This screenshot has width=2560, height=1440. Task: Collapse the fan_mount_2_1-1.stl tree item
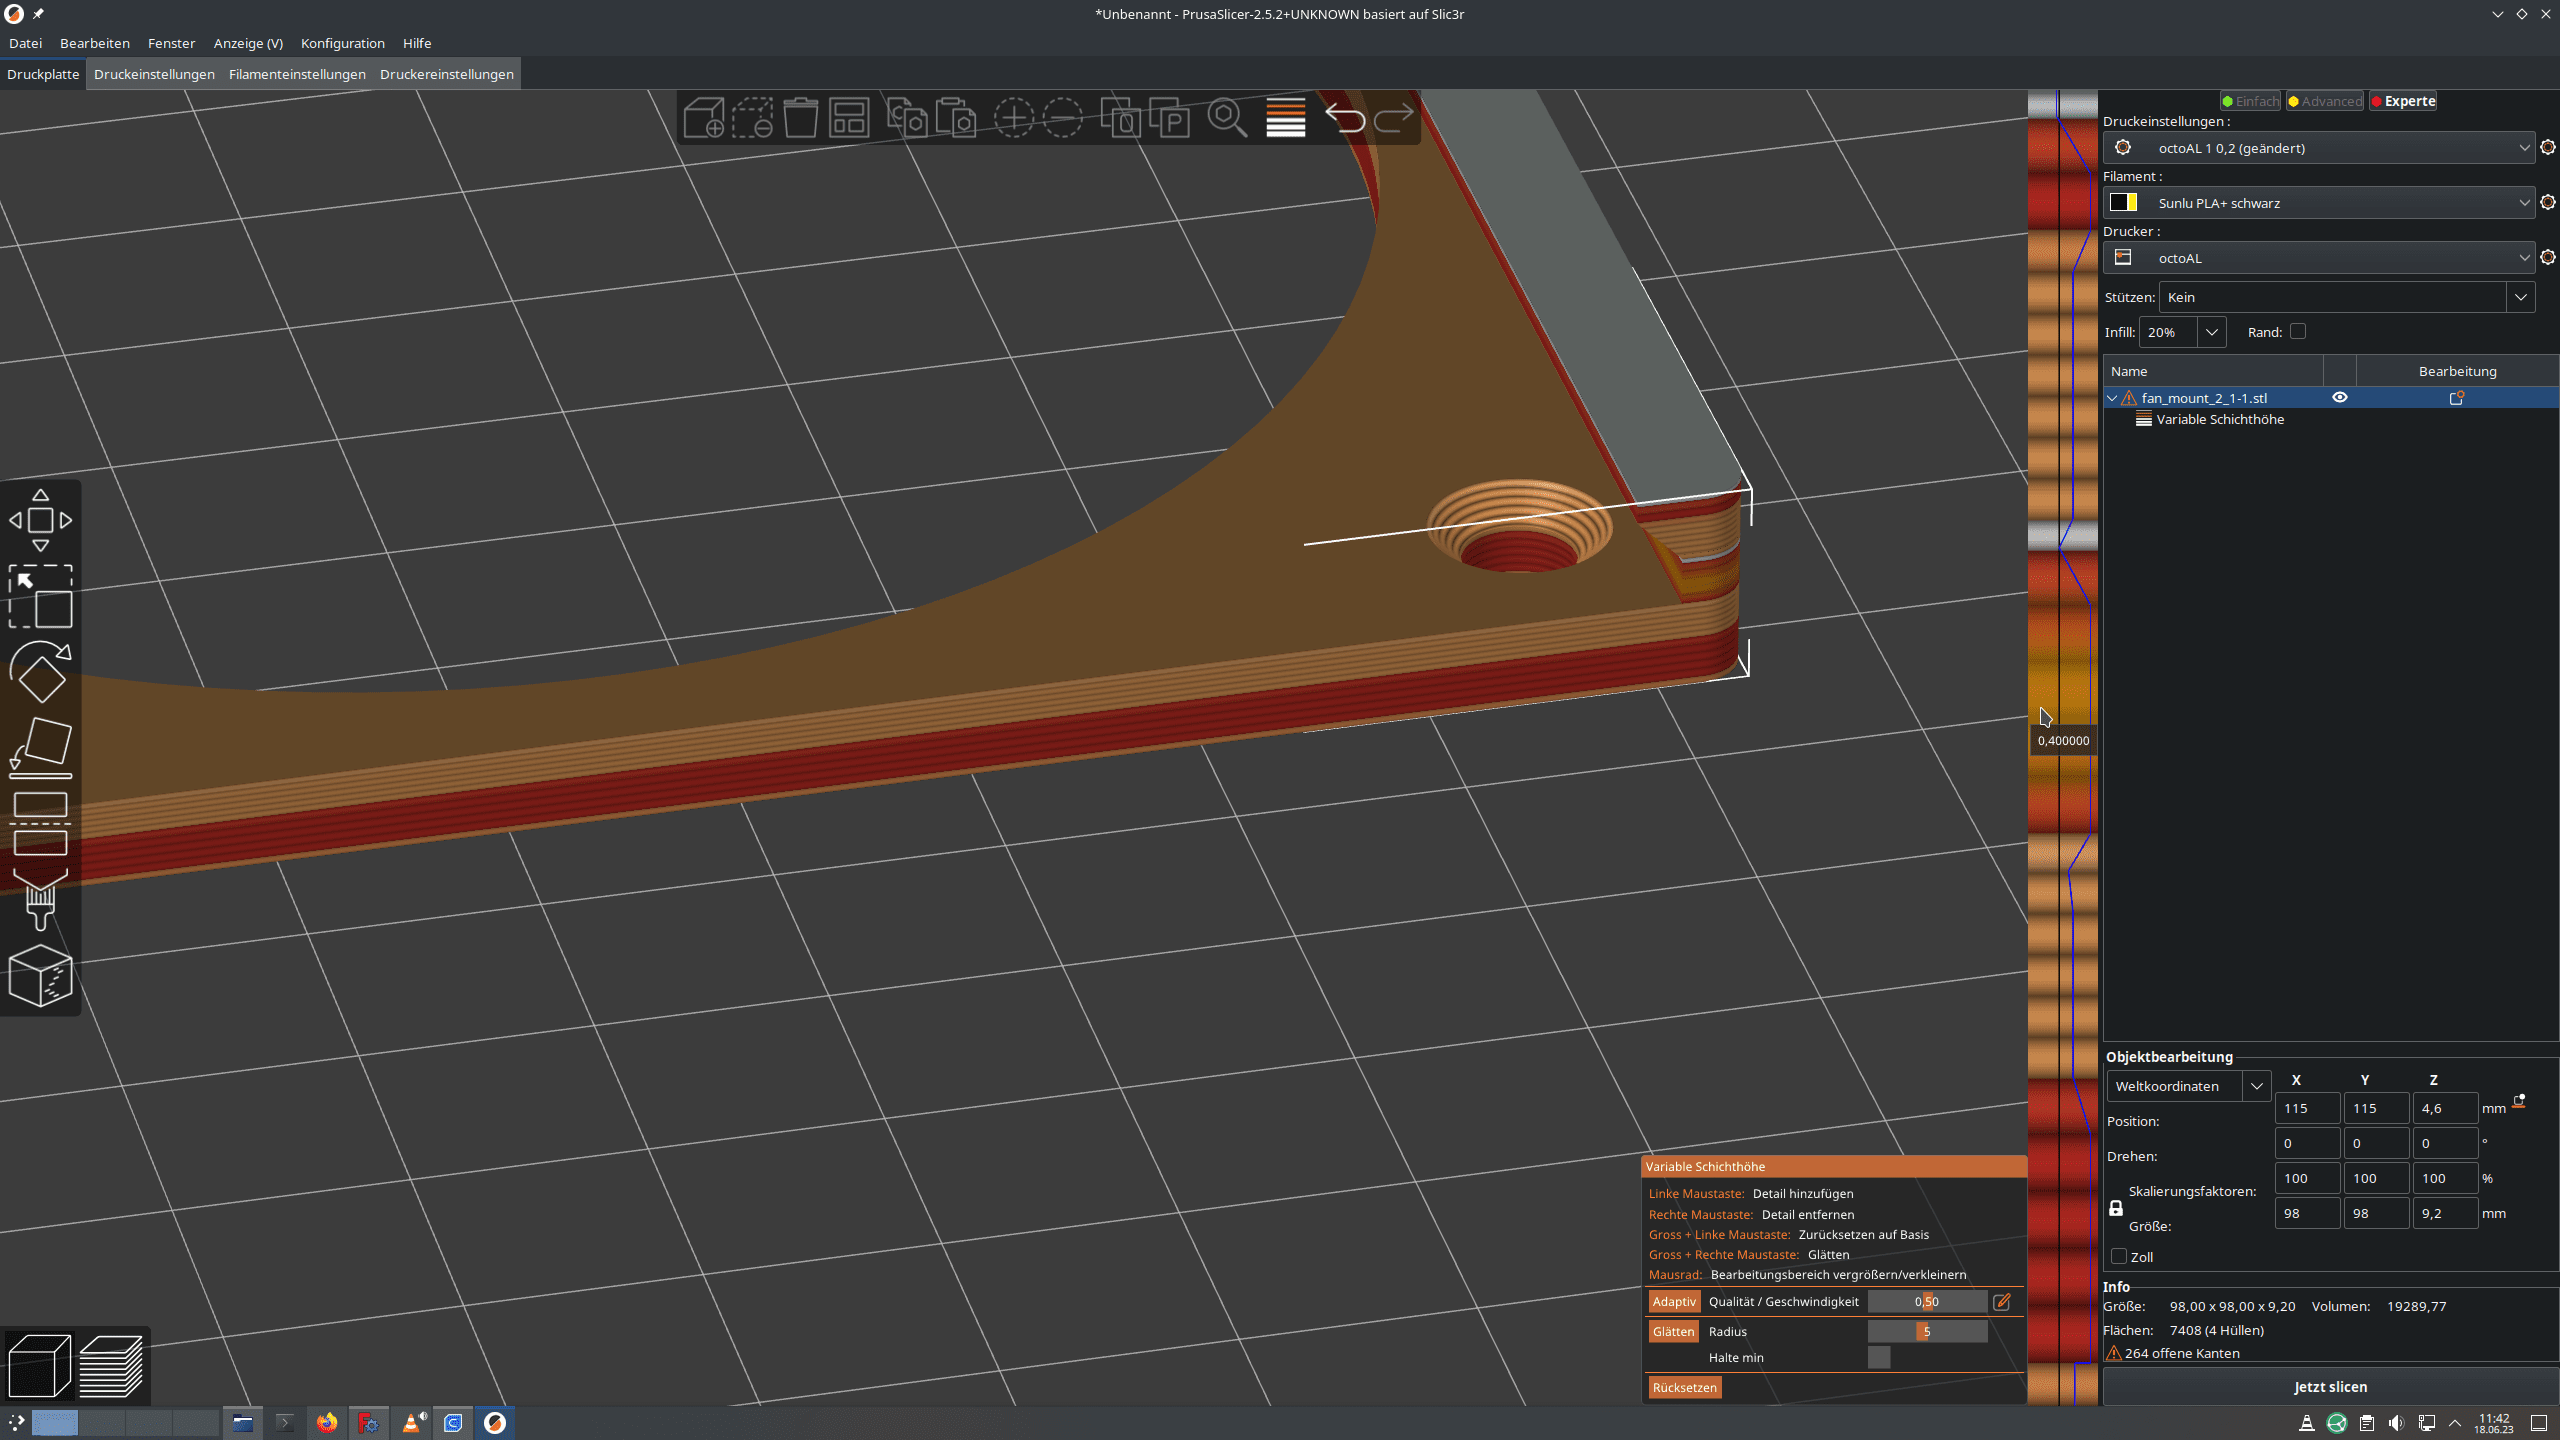pos(2112,398)
